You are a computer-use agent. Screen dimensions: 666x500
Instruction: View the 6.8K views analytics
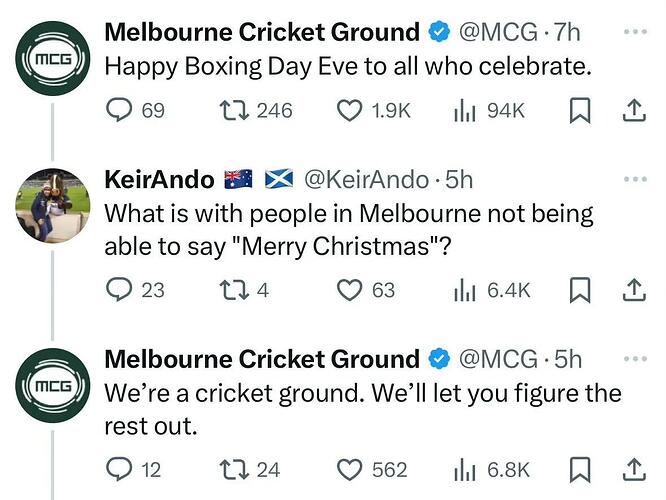coord(491,470)
